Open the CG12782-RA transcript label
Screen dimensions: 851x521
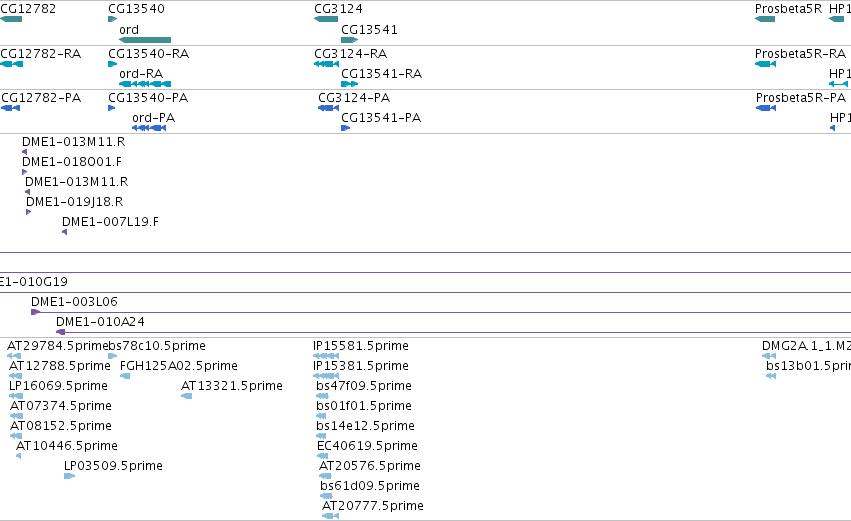[41, 54]
